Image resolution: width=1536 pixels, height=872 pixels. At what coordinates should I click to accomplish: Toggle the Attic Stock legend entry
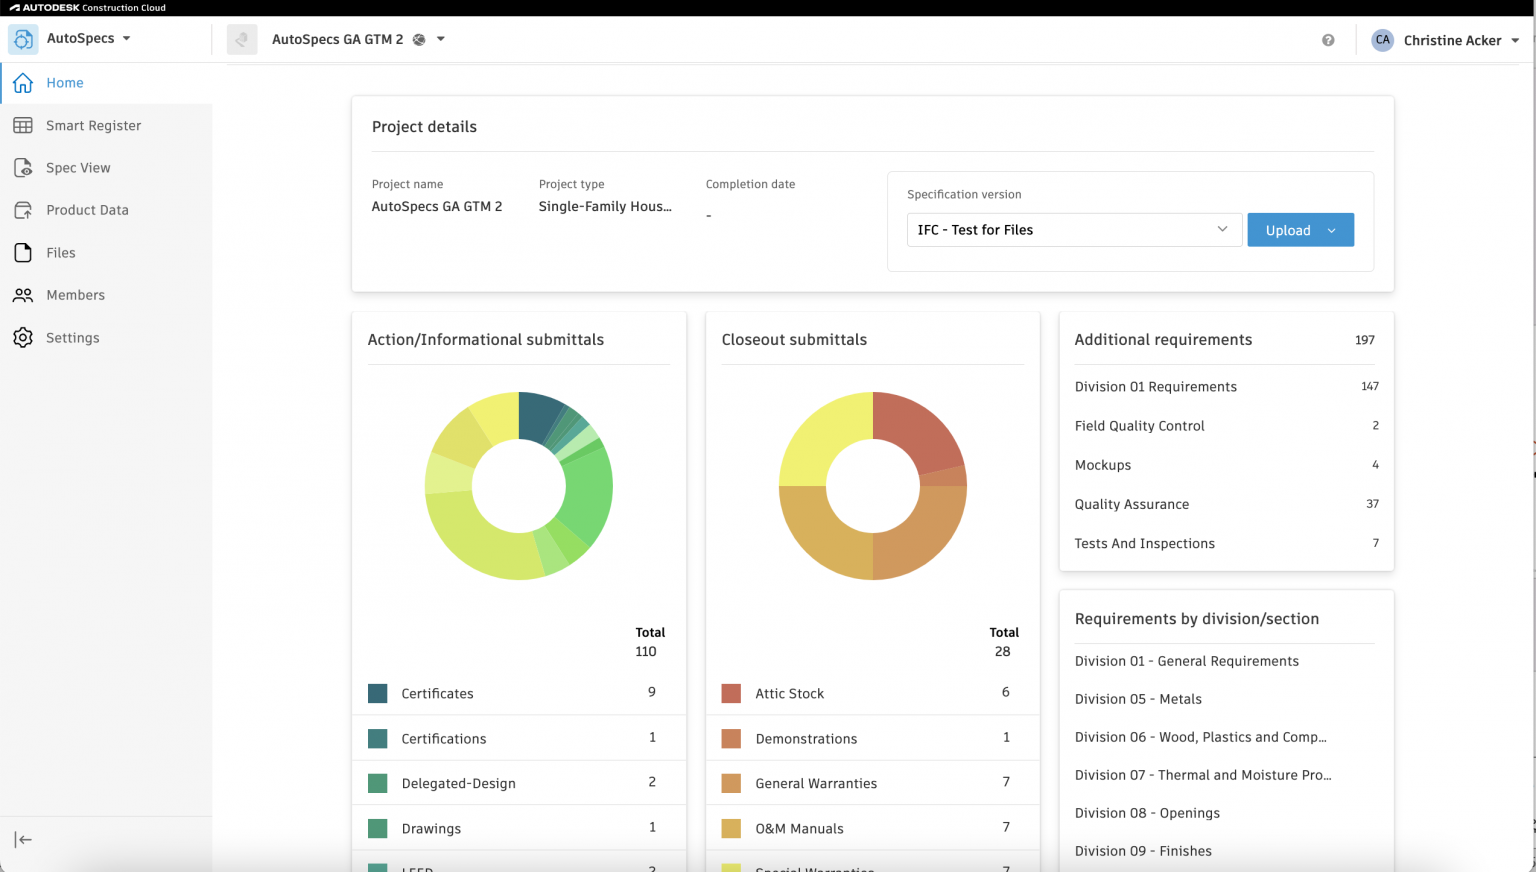789,693
